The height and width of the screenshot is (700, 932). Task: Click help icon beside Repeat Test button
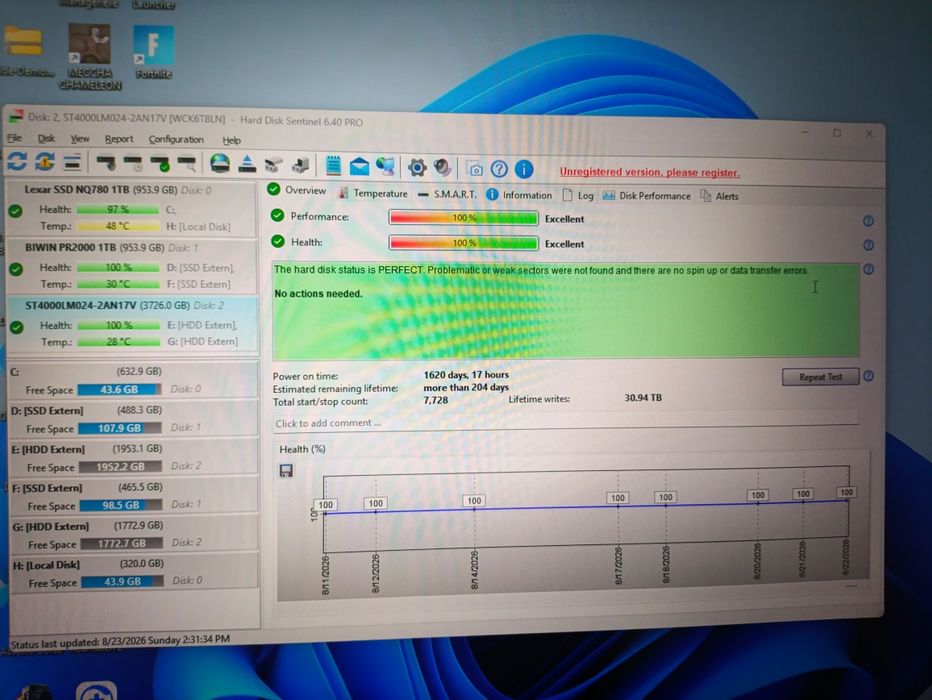[x=868, y=376]
